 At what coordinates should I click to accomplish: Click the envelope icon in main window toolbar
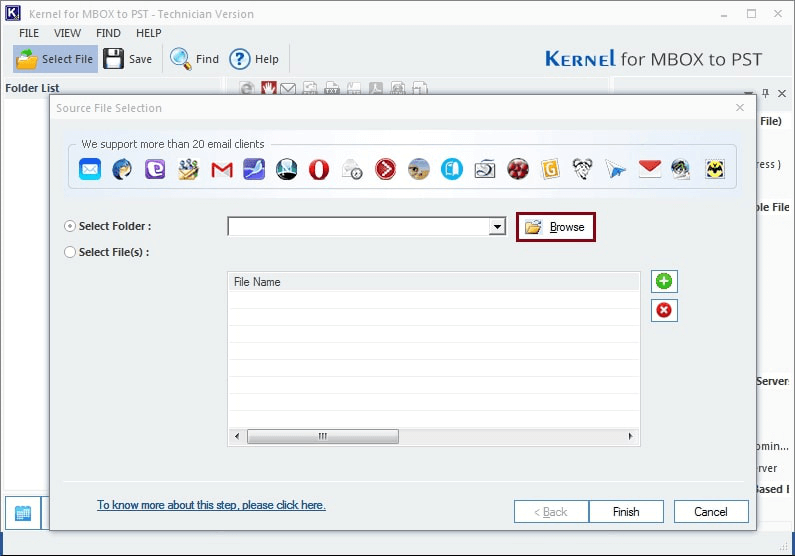pos(288,89)
